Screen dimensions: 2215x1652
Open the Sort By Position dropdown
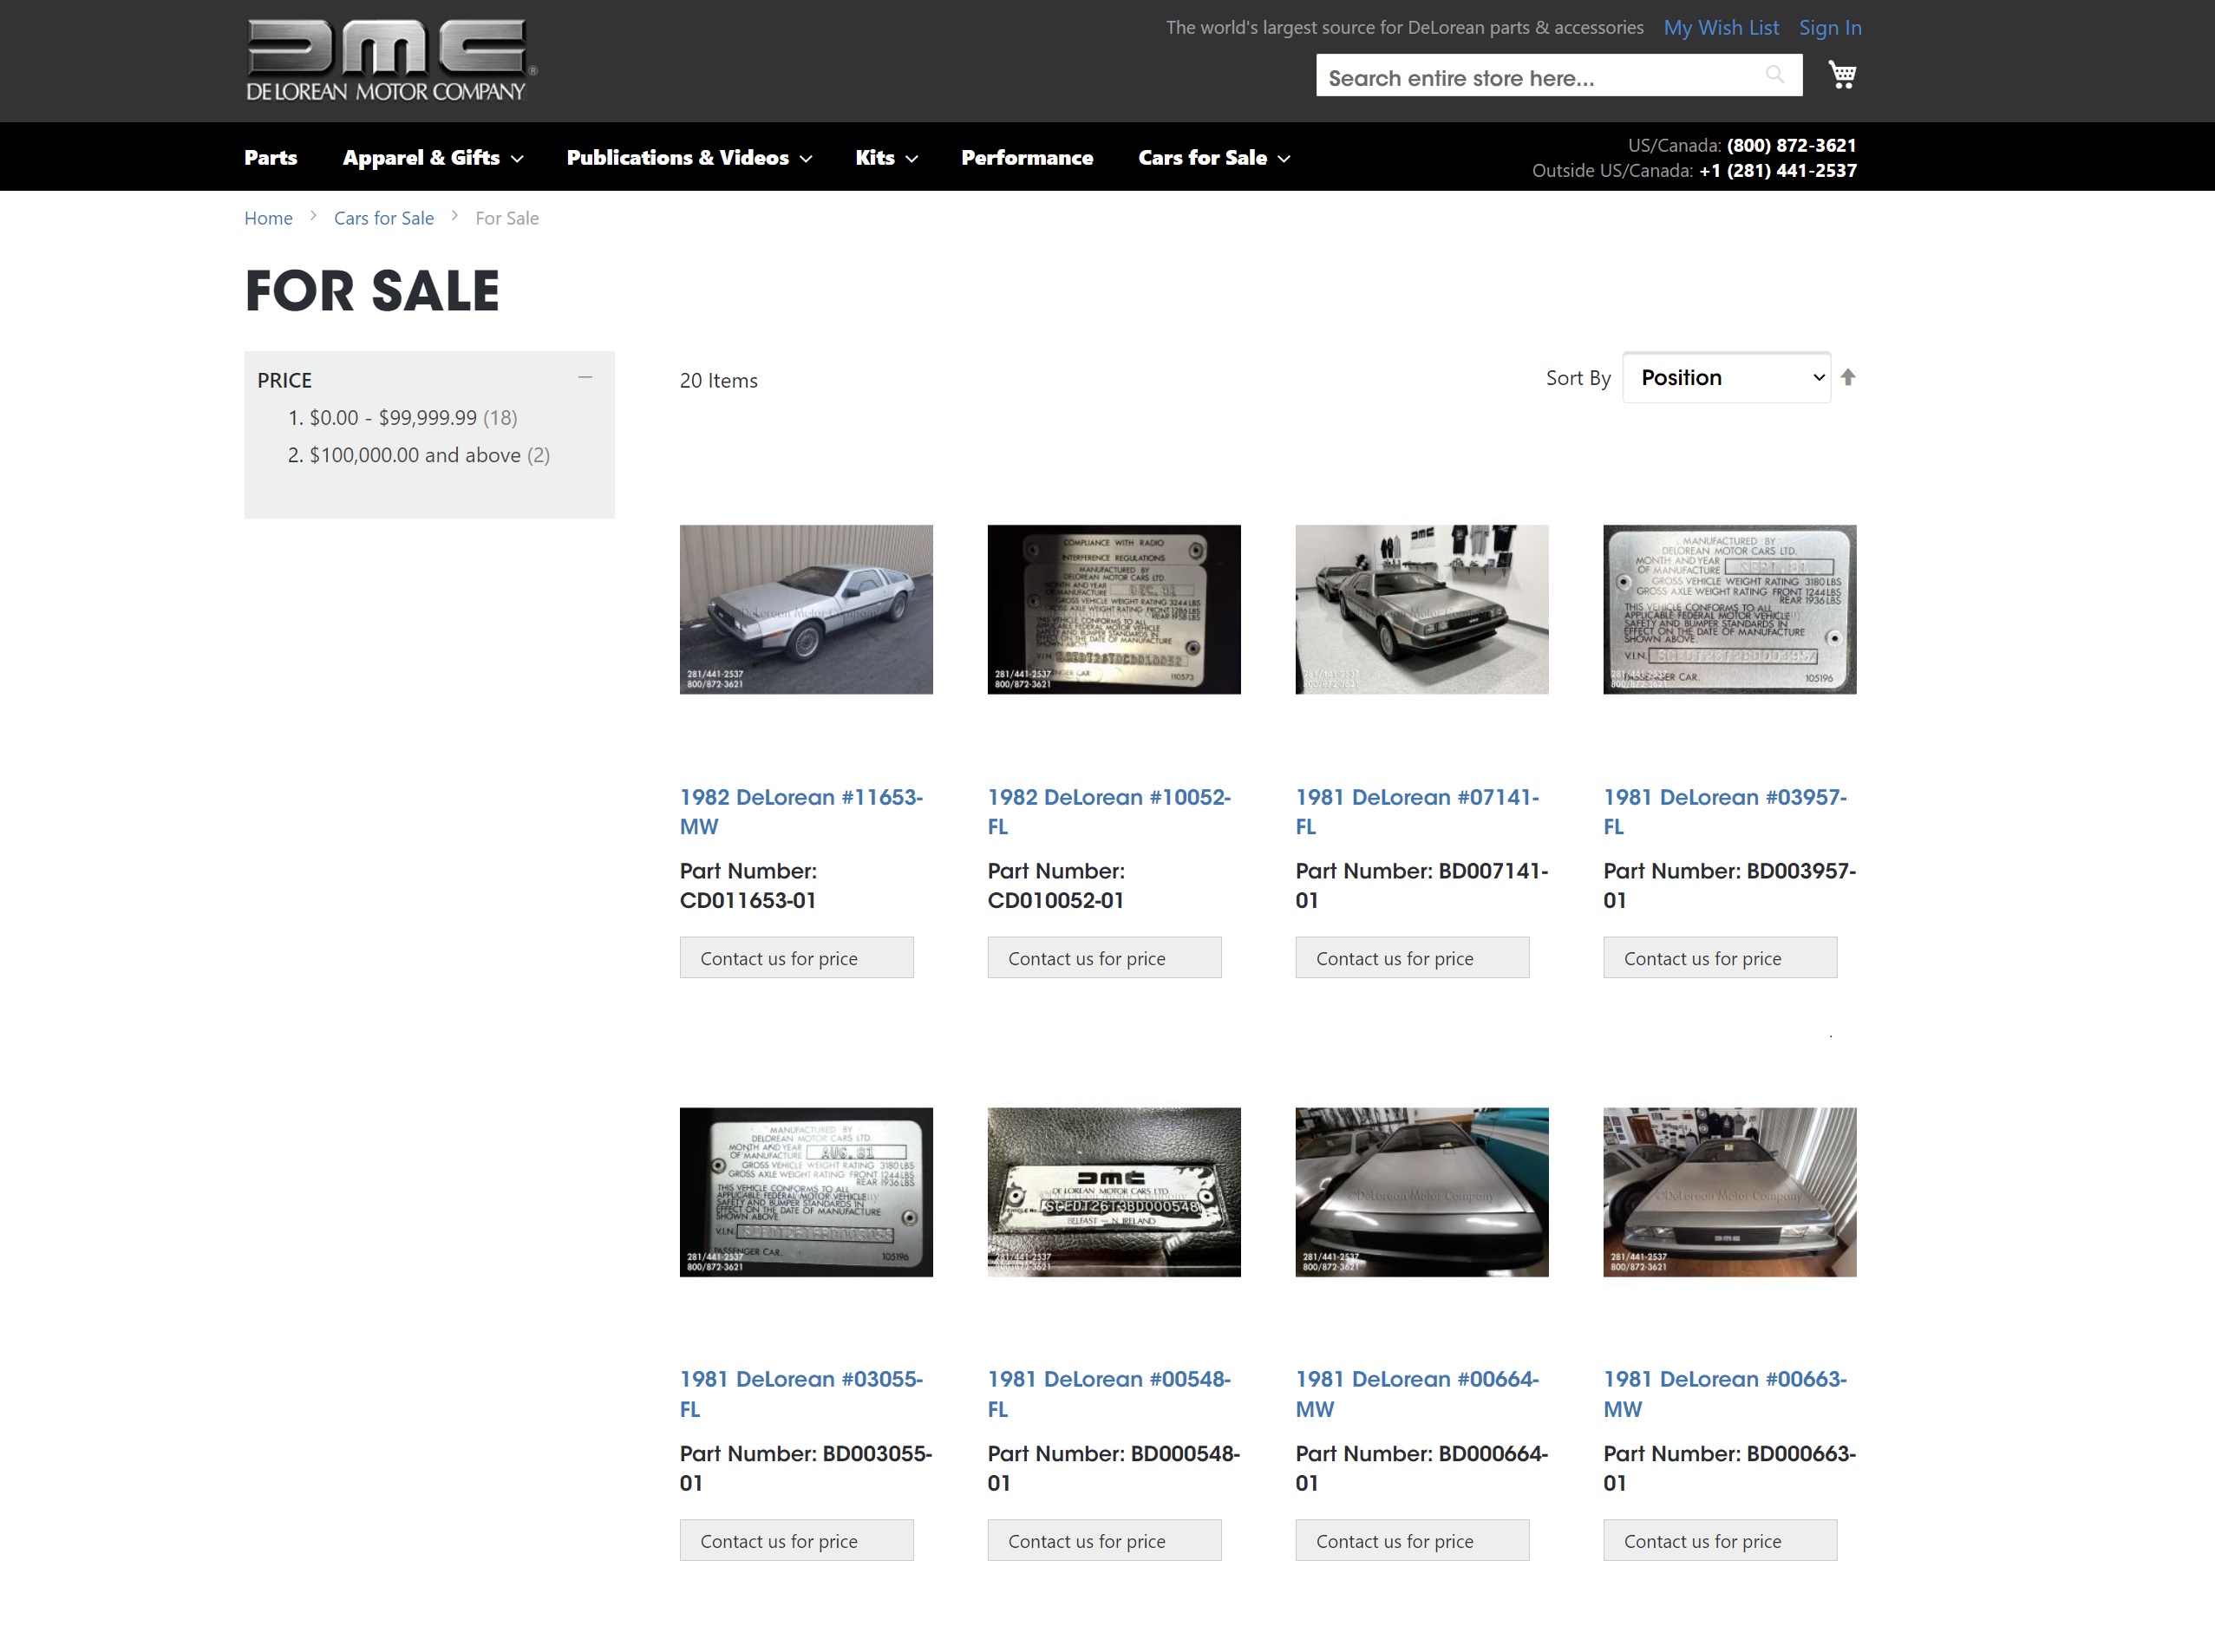(x=1725, y=378)
